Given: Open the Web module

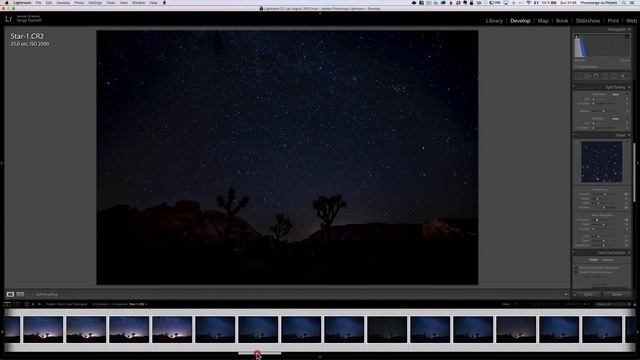Looking at the screenshot, I should (631, 20).
